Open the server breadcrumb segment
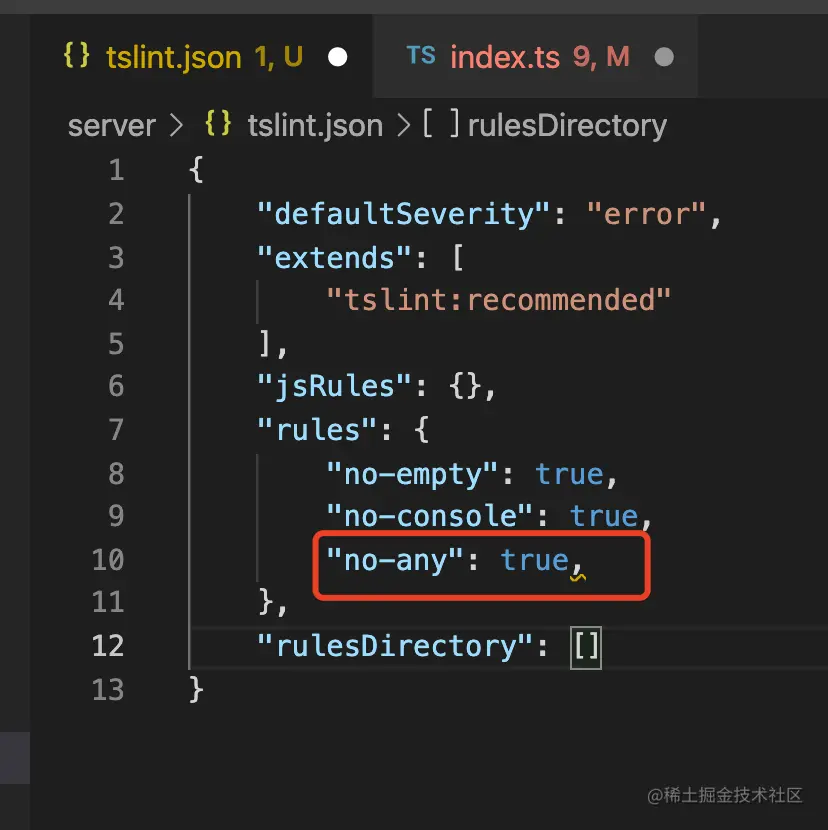Viewport: 828px width, 830px height. 112,126
